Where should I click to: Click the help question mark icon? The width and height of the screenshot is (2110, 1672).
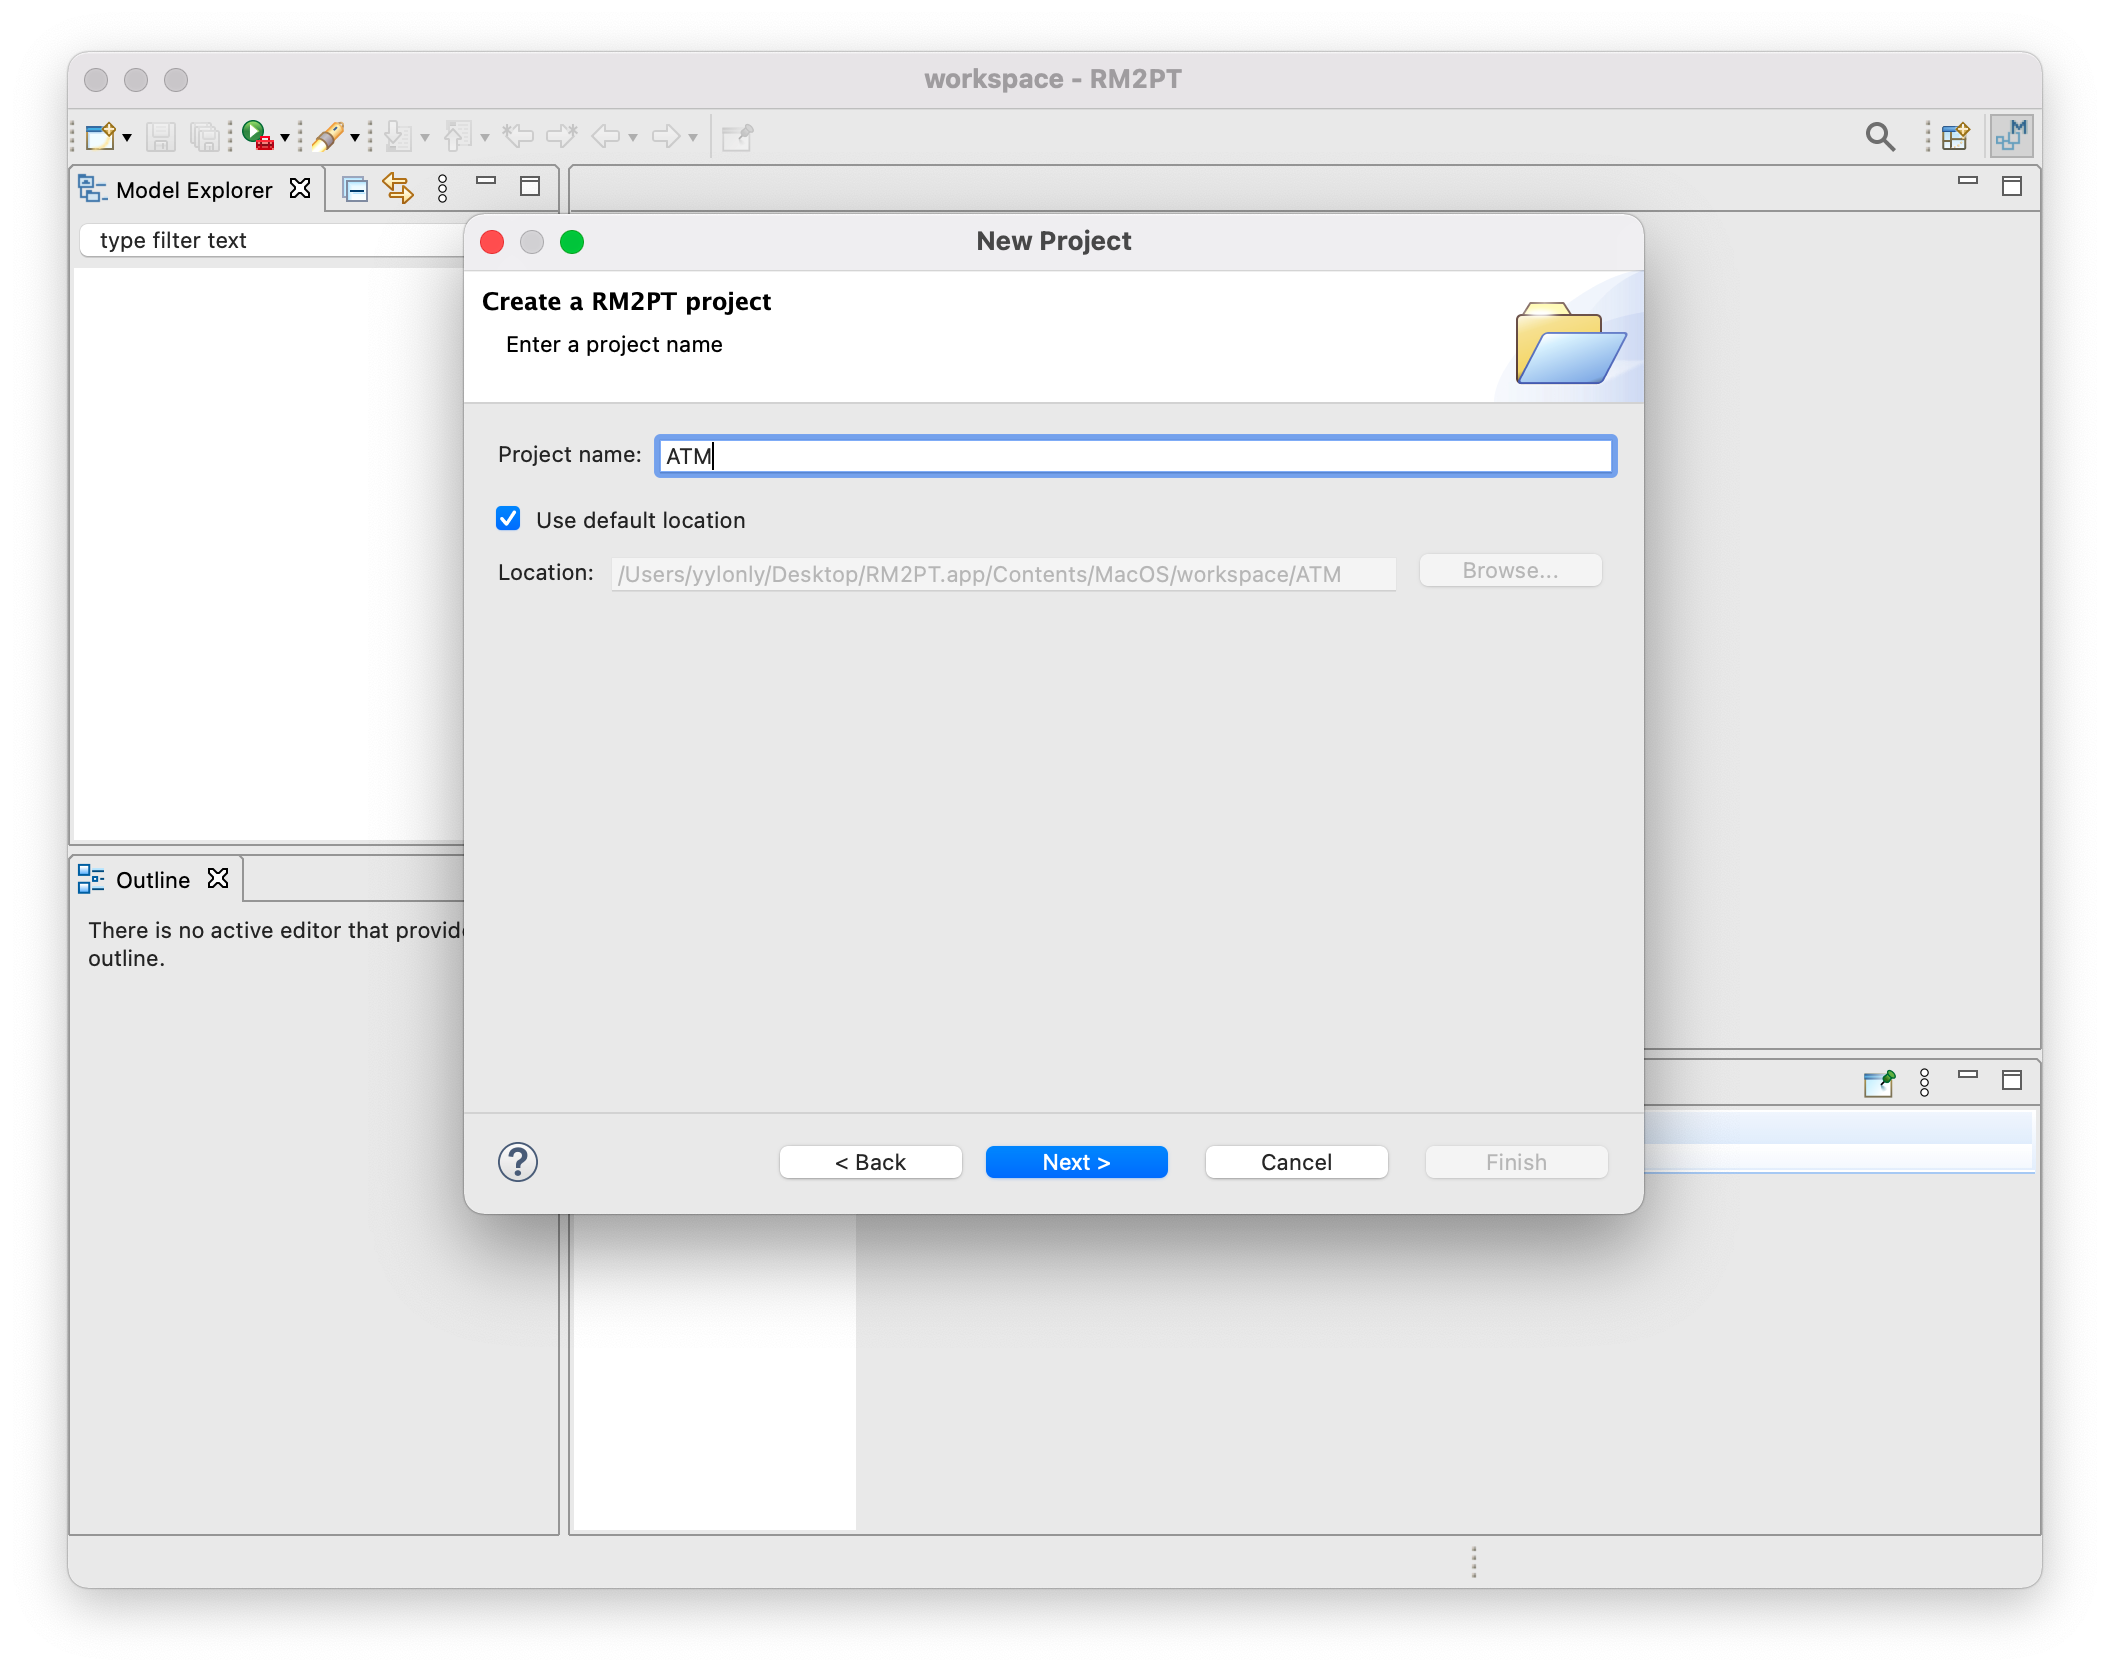(518, 1162)
